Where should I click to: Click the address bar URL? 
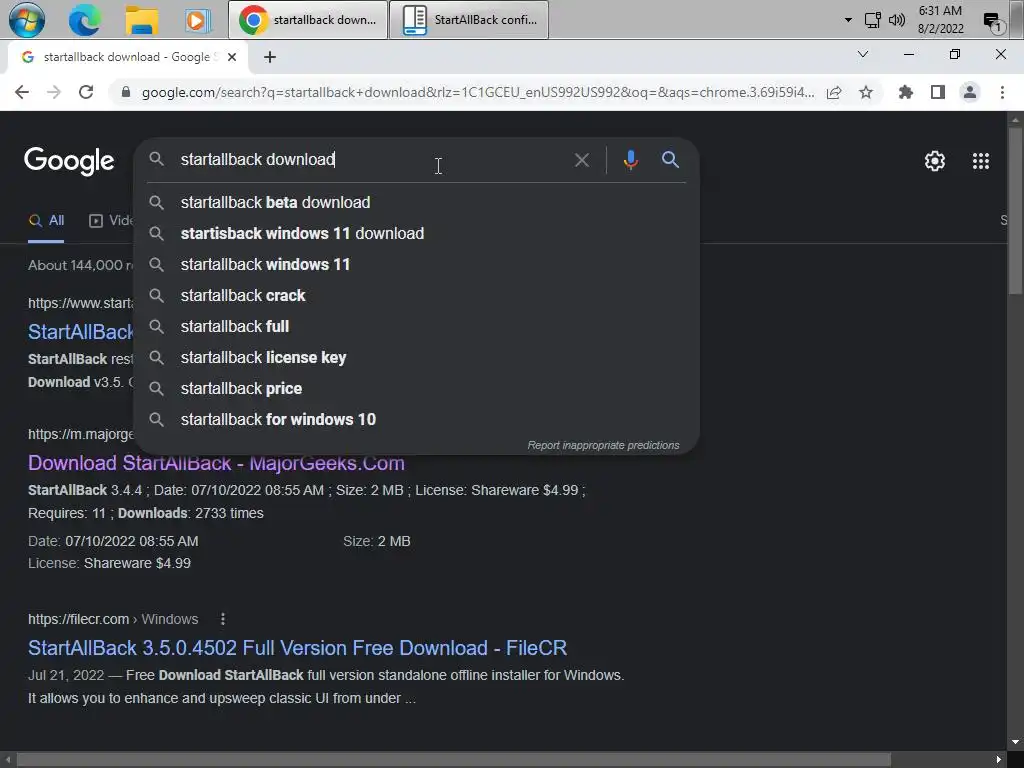click(x=477, y=92)
